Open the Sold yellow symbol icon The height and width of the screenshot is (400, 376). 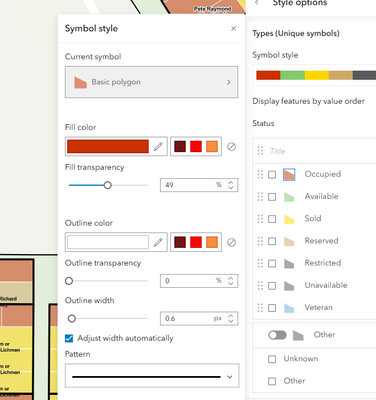point(289,219)
